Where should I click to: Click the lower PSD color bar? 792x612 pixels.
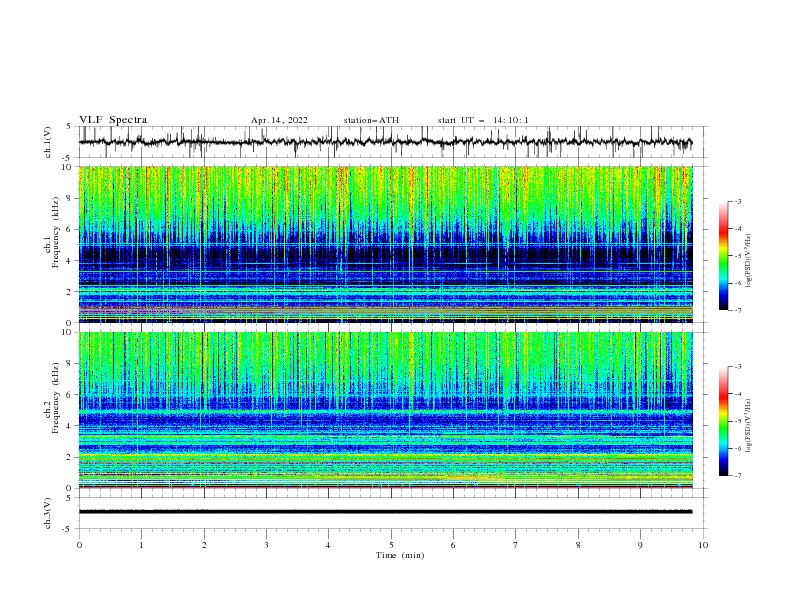723,421
